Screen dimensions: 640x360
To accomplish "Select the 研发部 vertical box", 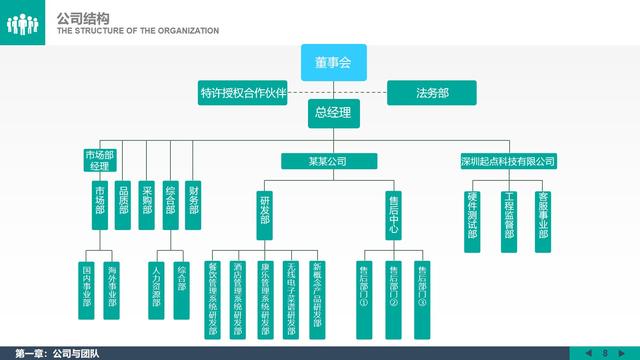I will (264, 216).
